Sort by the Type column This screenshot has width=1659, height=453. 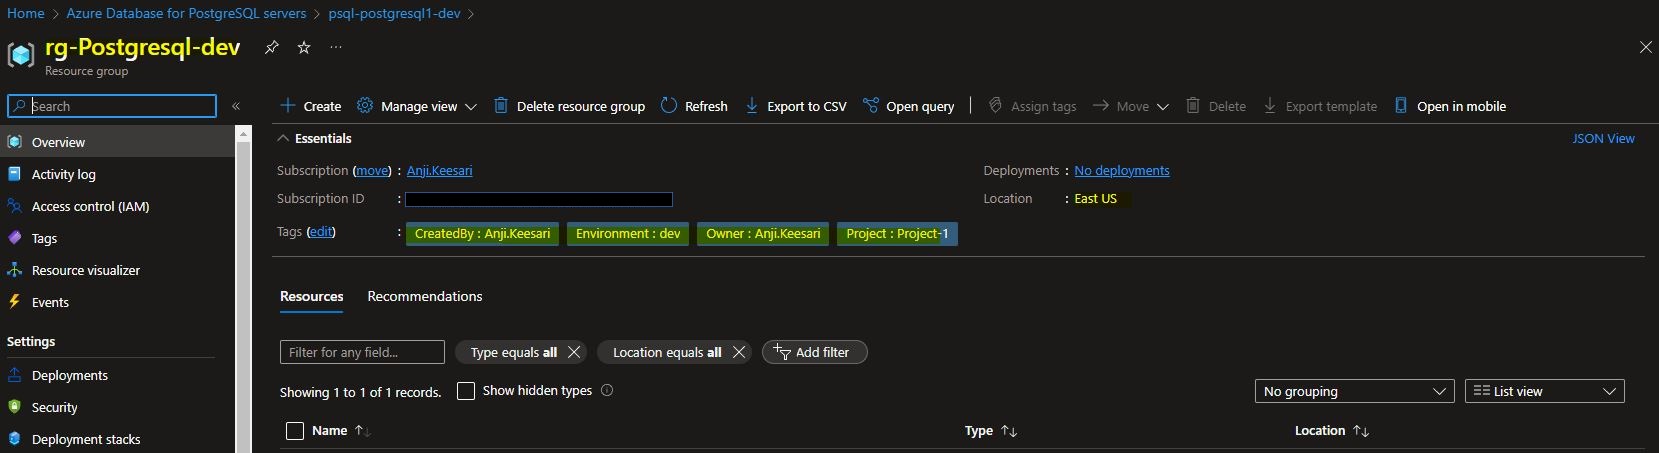tap(990, 431)
